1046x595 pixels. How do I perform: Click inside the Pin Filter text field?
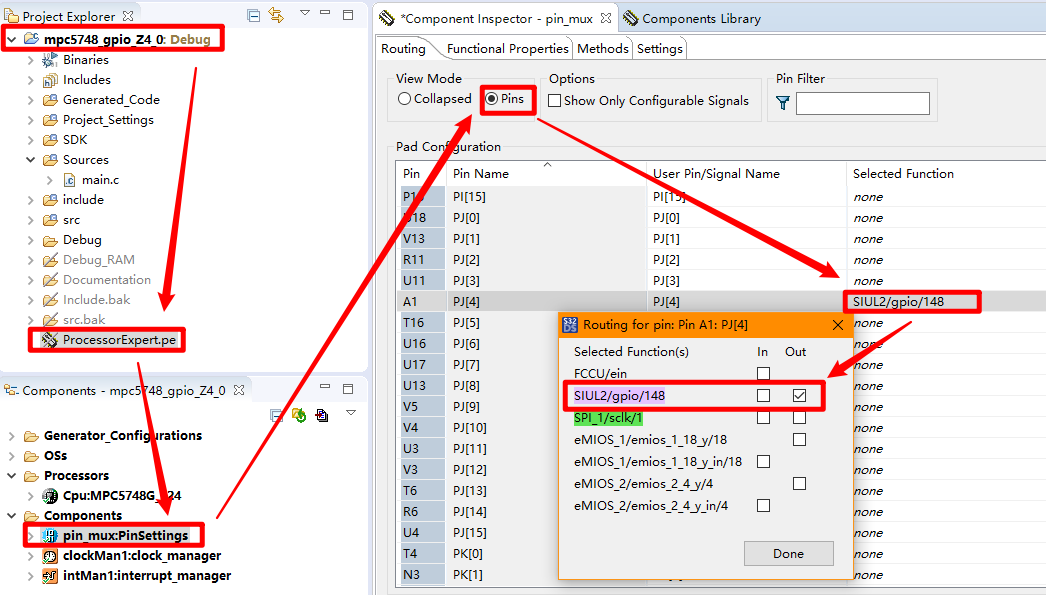coord(861,102)
